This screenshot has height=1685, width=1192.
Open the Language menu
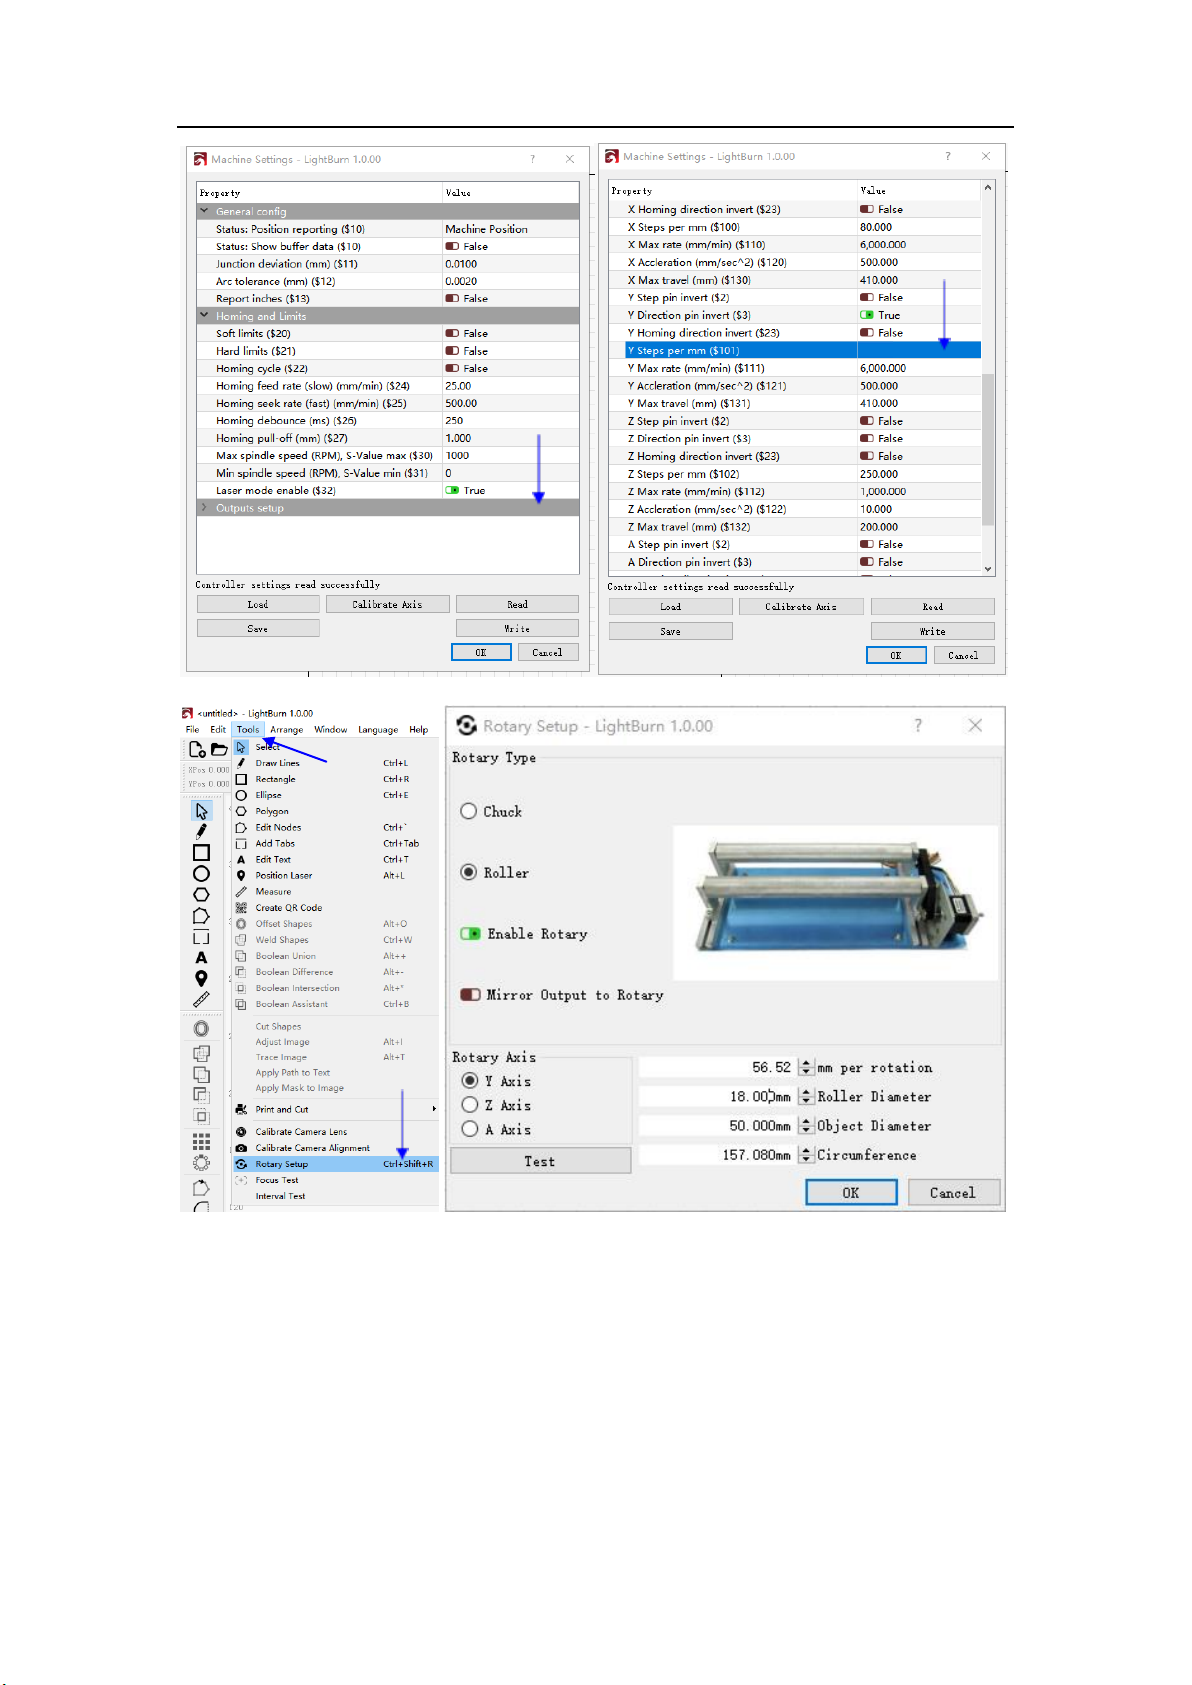(378, 729)
